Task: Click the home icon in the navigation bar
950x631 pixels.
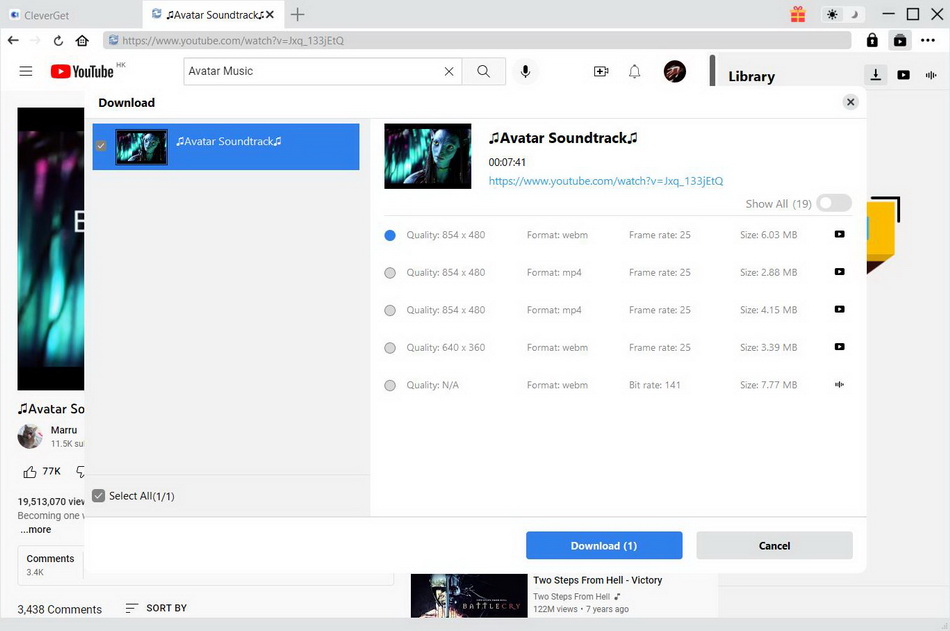Action: point(82,41)
